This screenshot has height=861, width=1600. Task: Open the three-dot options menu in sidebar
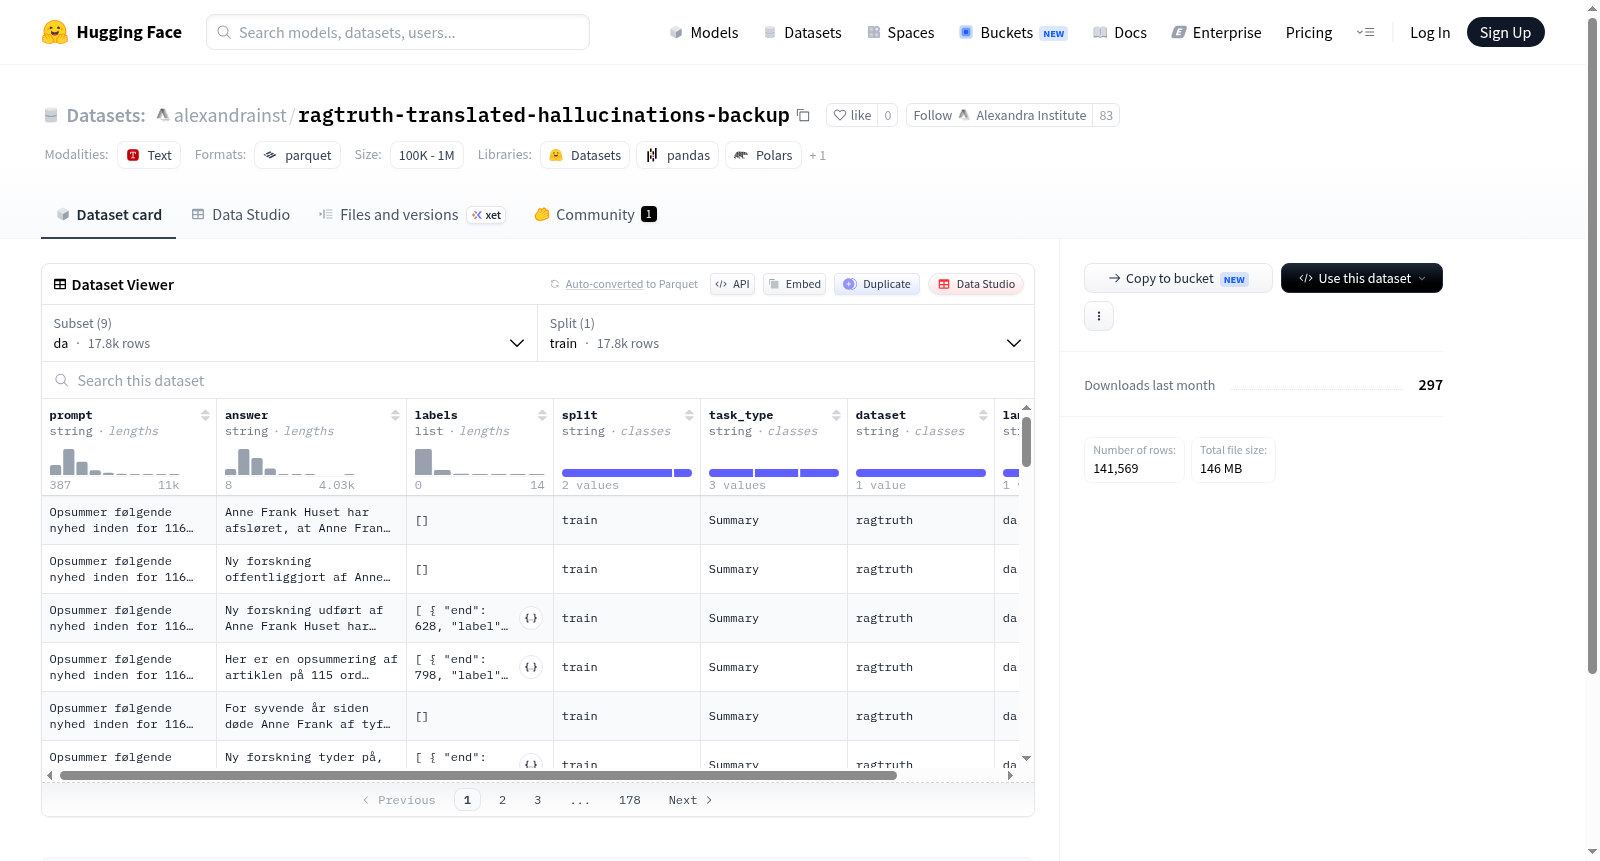point(1099,316)
